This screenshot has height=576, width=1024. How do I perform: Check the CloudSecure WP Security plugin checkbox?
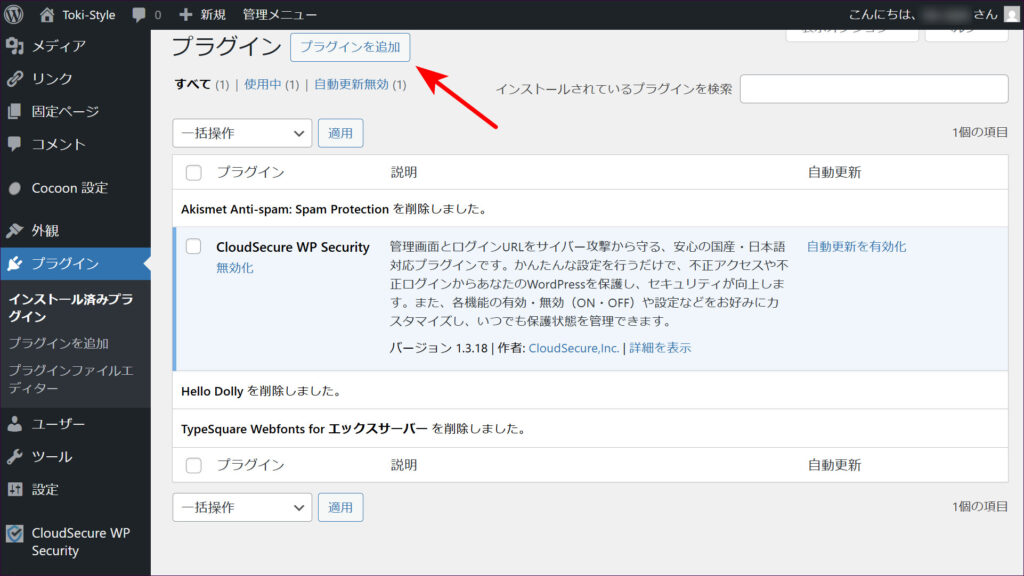click(194, 247)
